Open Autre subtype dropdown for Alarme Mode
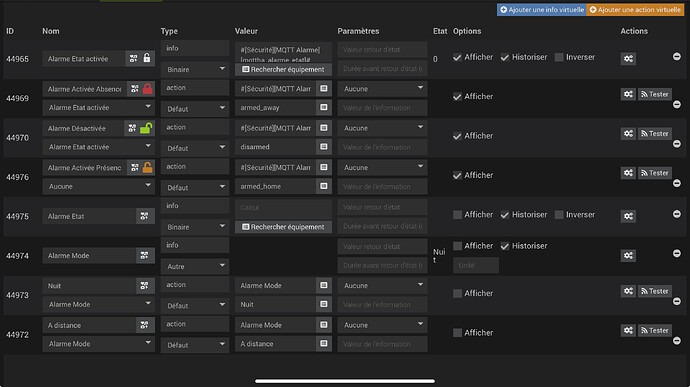This screenshot has height=387, width=690. click(195, 266)
